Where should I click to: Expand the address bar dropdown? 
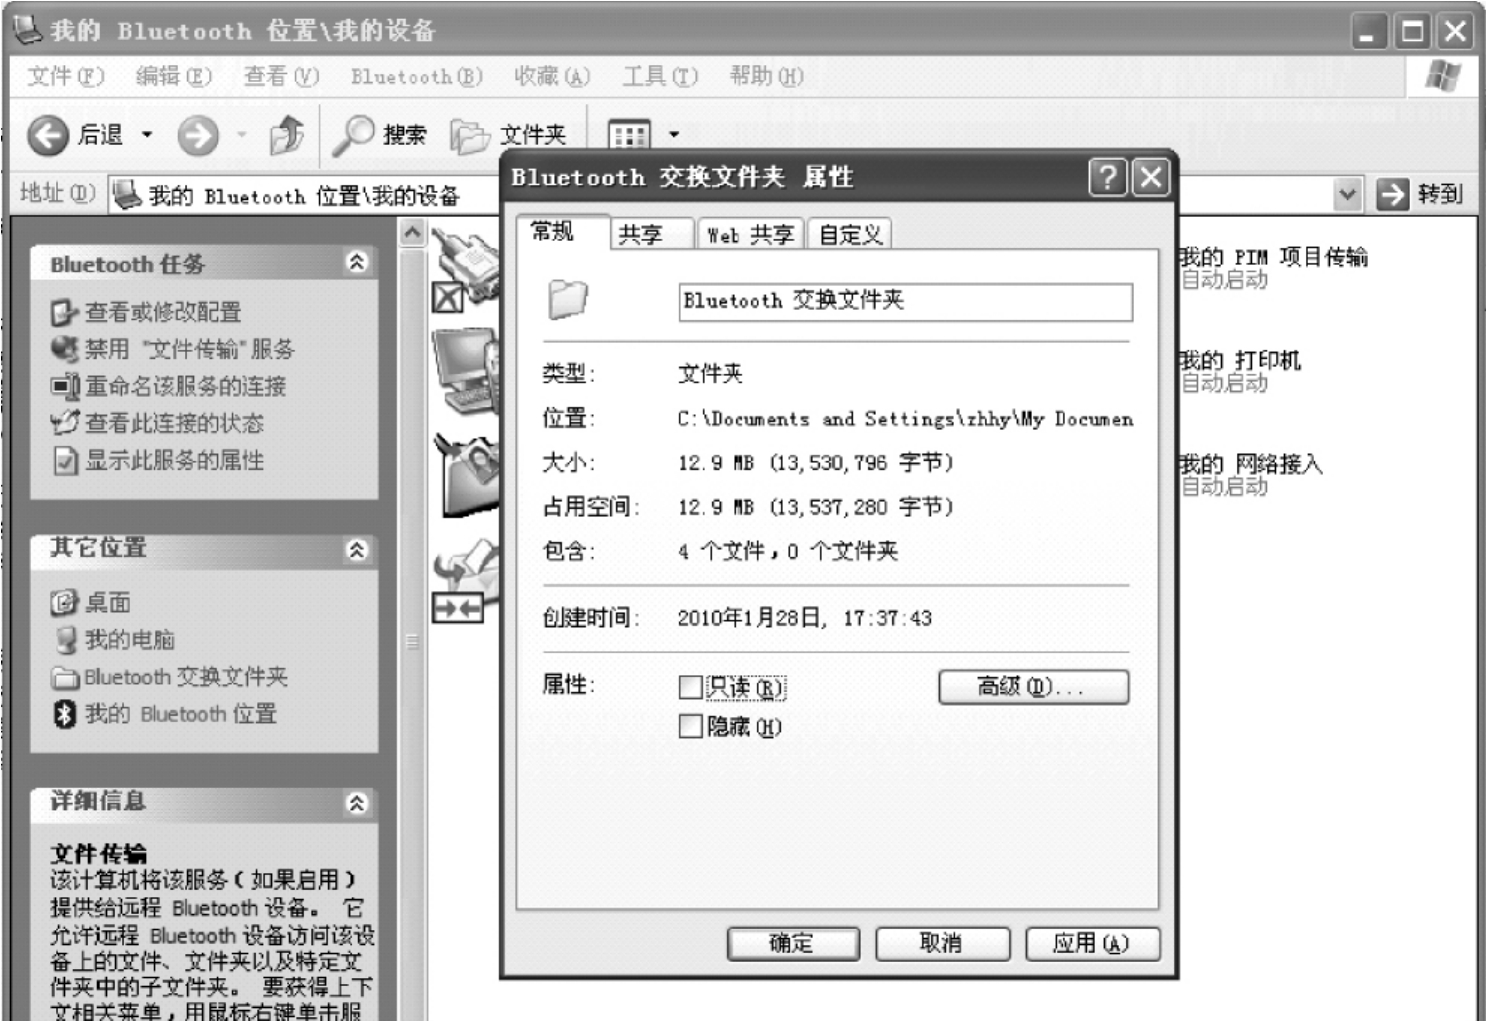tap(1348, 194)
